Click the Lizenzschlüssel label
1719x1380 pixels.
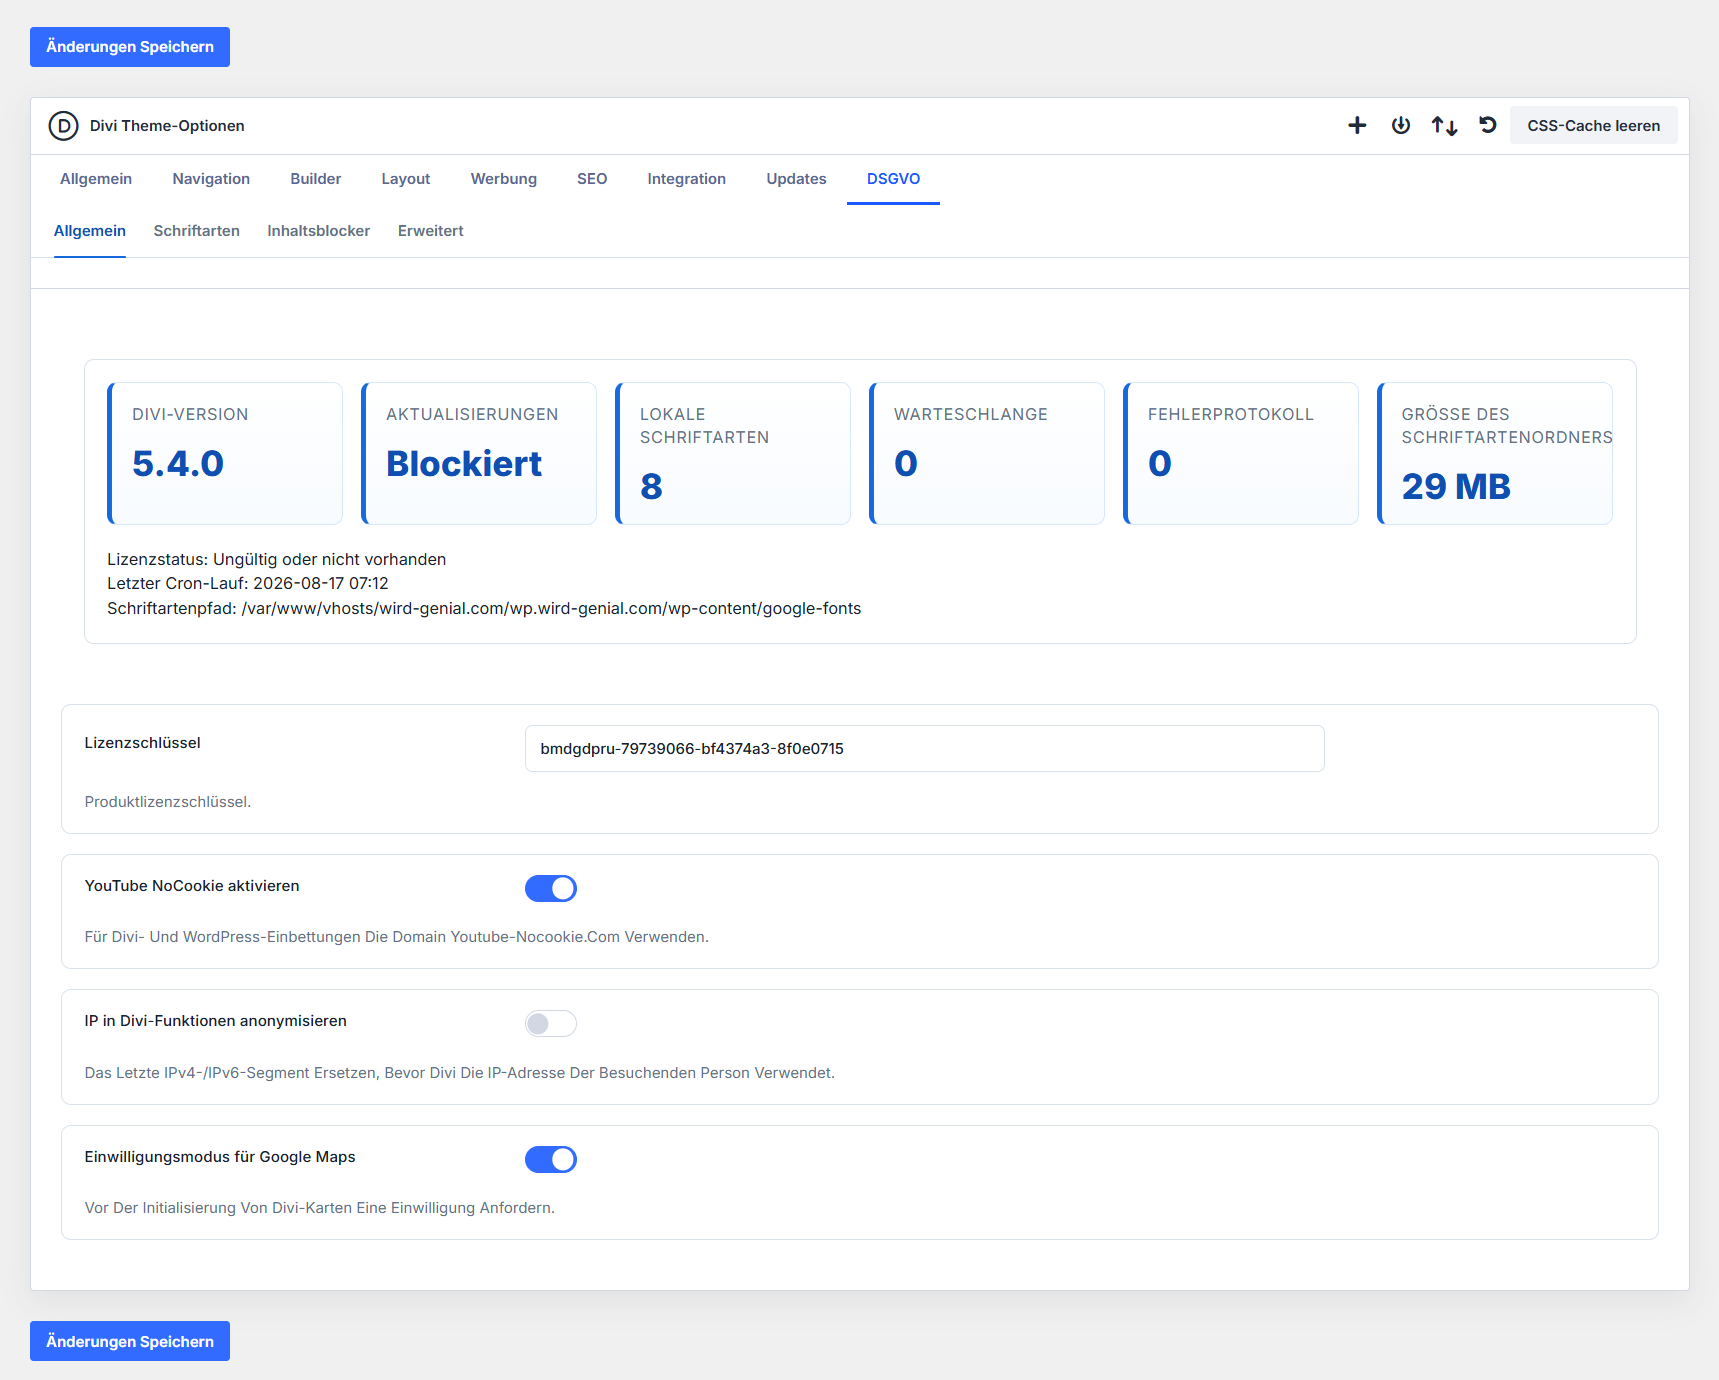143,743
